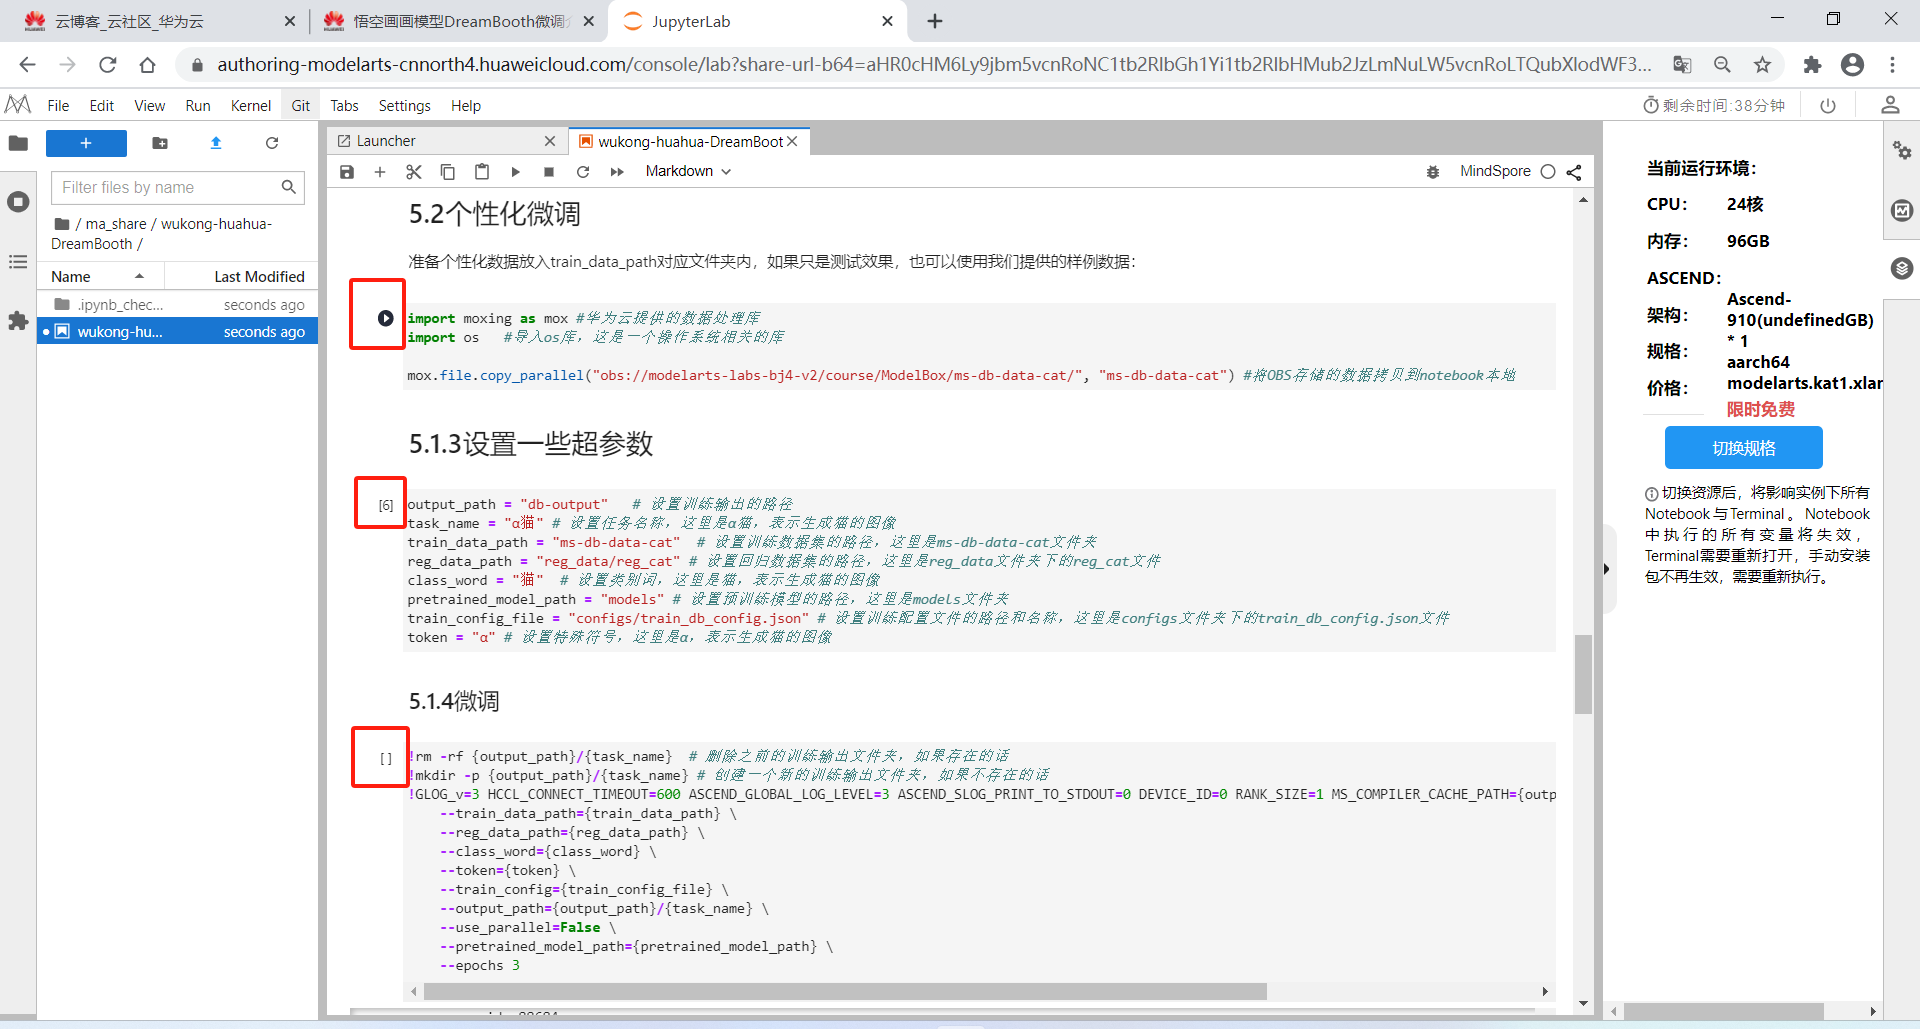Select the .ipynb_chec... folder row

point(178,304)
